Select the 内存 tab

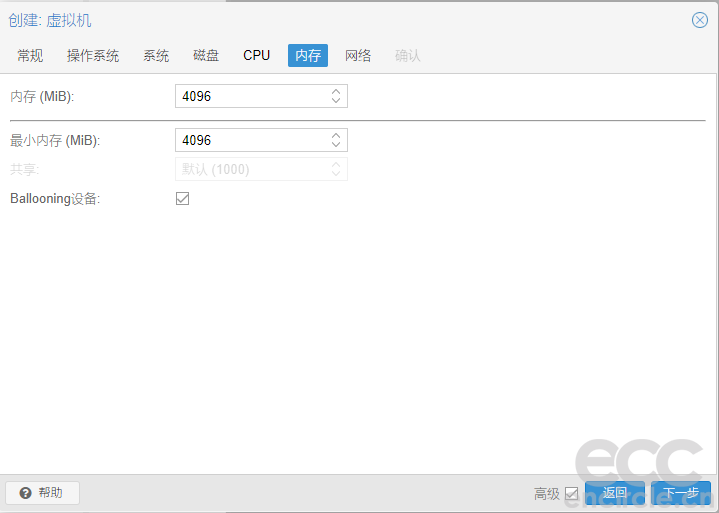(x=308, y=55)
